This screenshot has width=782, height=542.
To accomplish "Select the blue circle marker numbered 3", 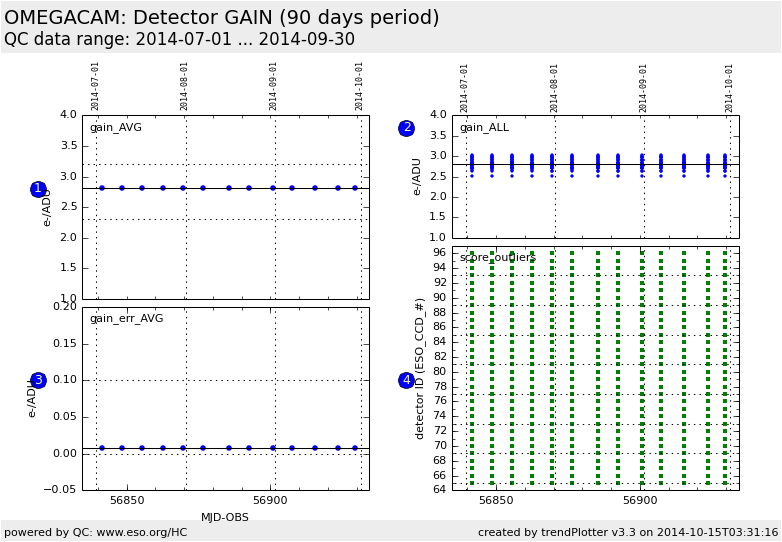I will pos(38,380).
